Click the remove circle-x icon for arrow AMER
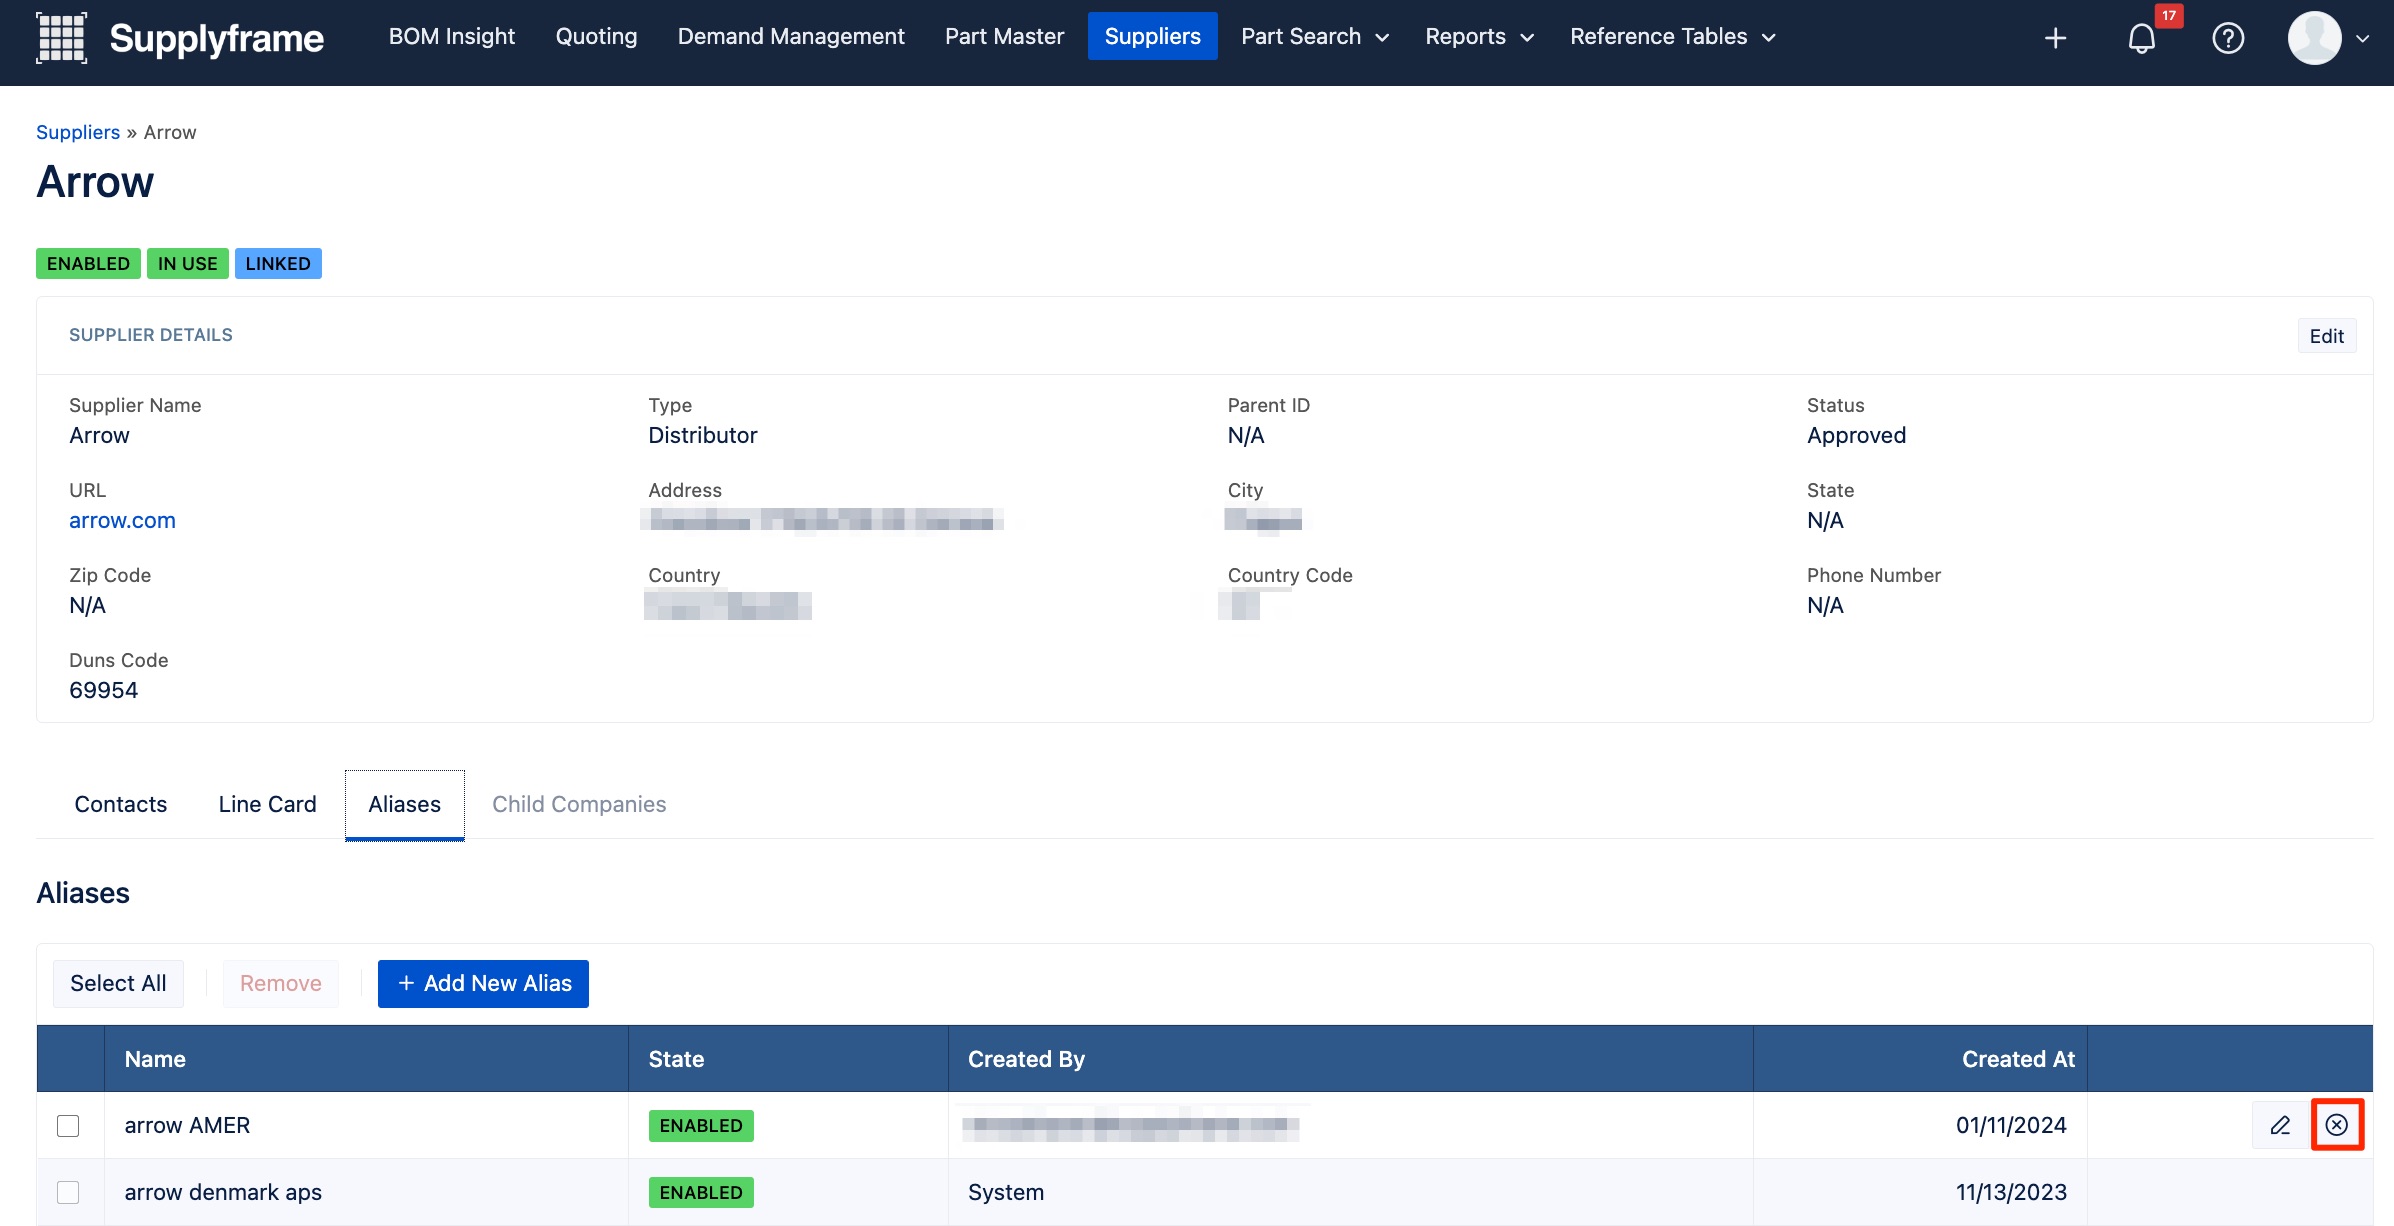 click(2337, 1125)
